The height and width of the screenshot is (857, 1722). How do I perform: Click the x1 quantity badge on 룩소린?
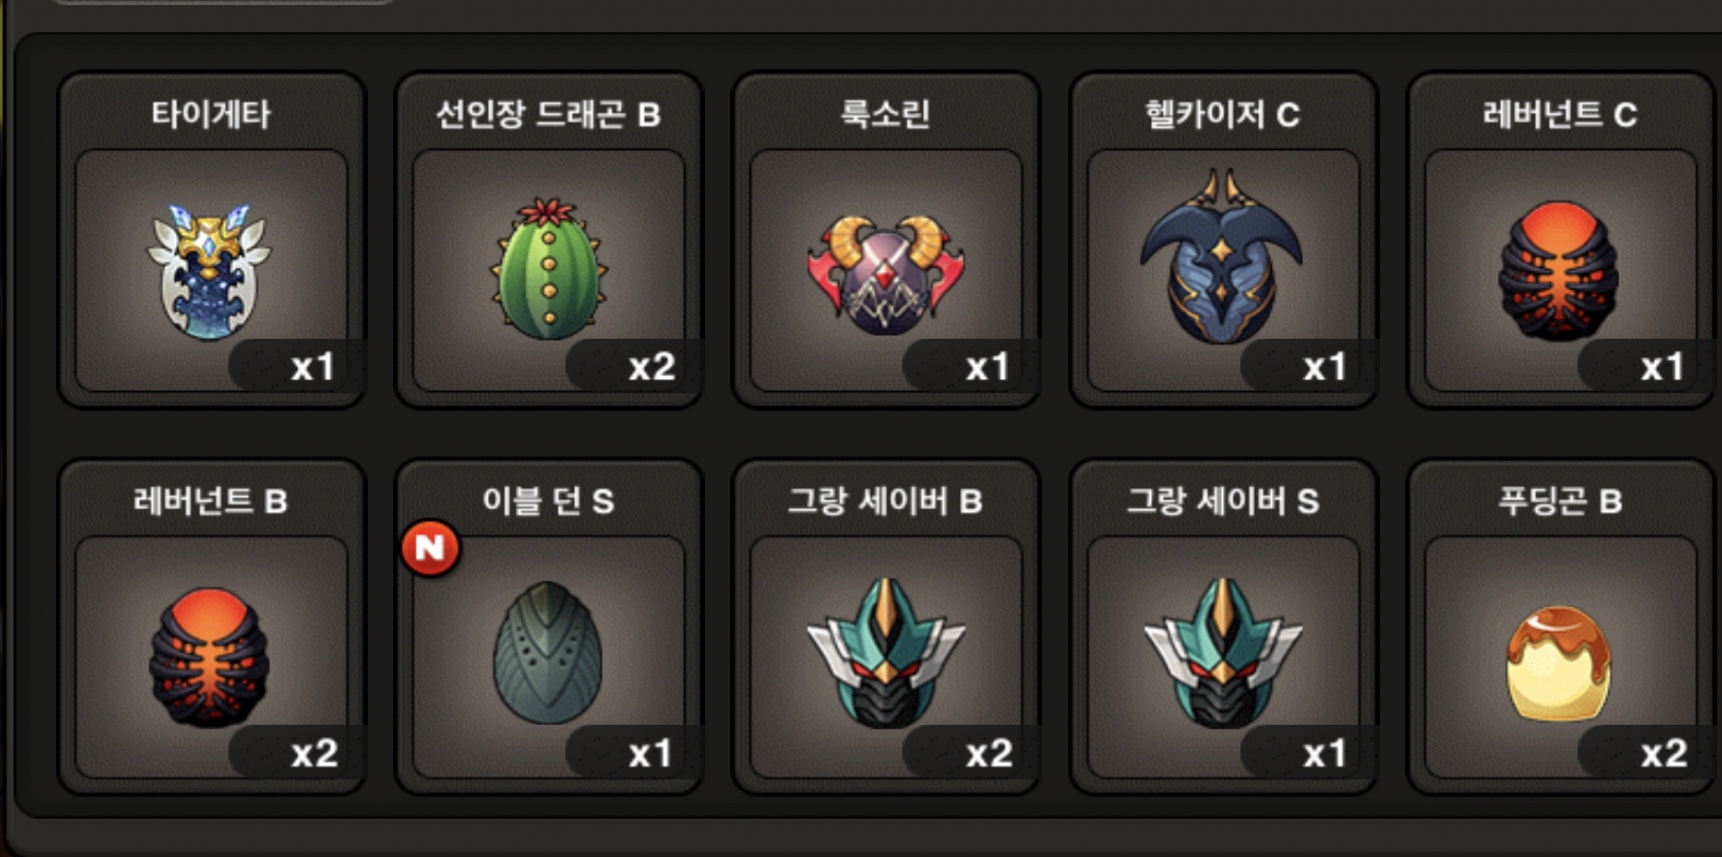point(987,367)
